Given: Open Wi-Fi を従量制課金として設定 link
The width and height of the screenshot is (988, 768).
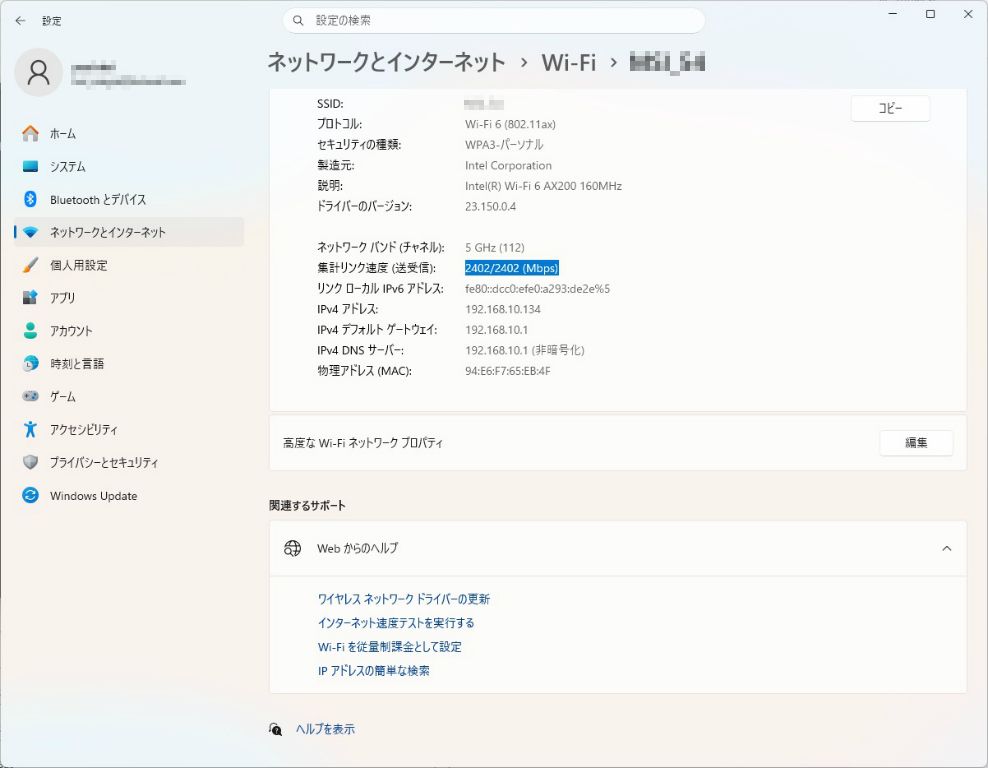Looking at the screenshot, I should (x=389, y=647).
